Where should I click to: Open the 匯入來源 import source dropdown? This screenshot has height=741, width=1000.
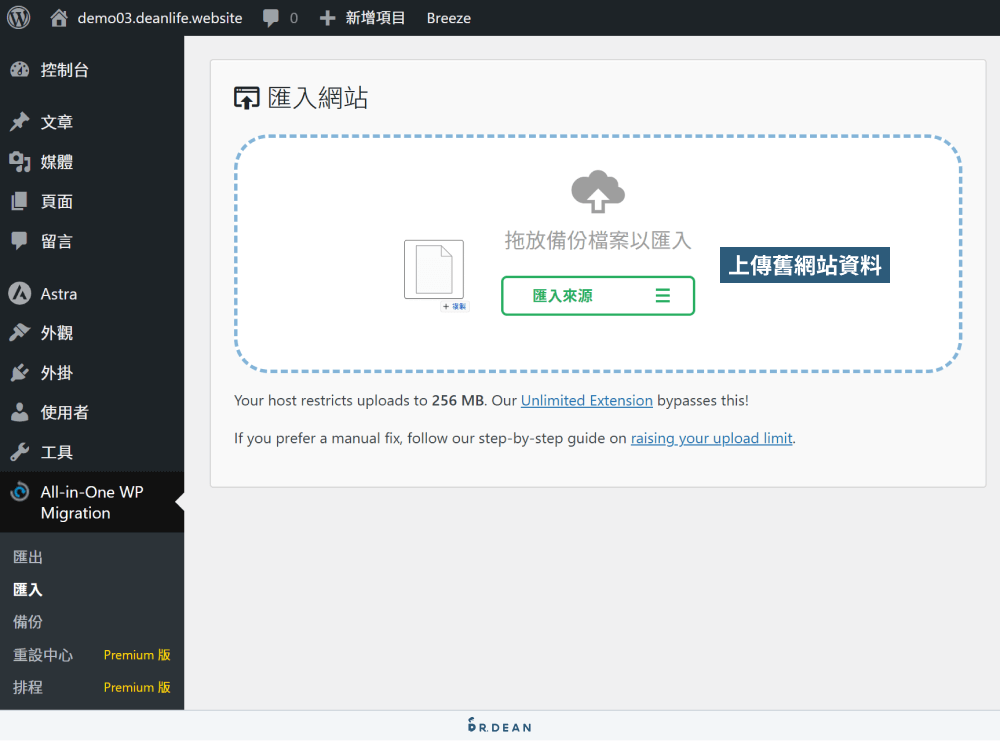pos(597,295)
